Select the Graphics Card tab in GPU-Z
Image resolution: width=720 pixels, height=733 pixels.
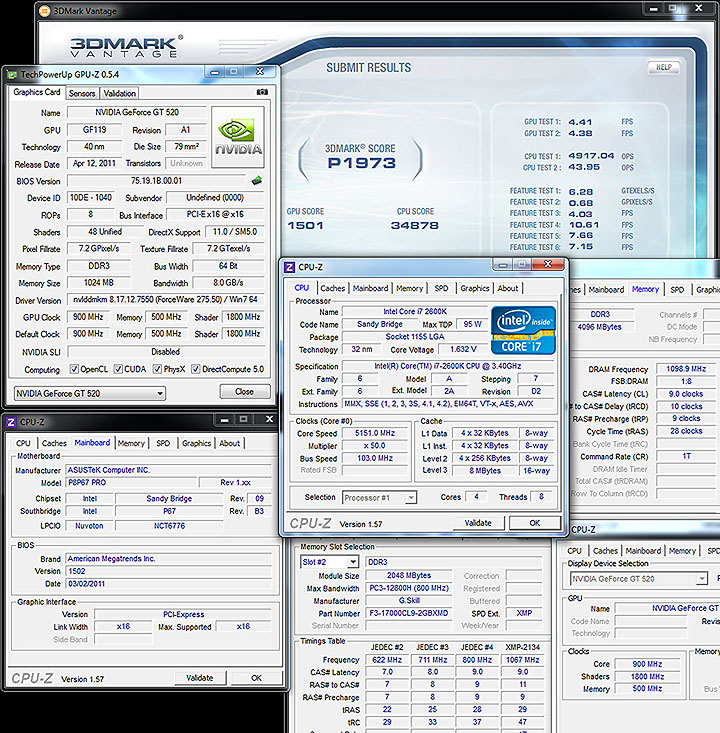37,92
